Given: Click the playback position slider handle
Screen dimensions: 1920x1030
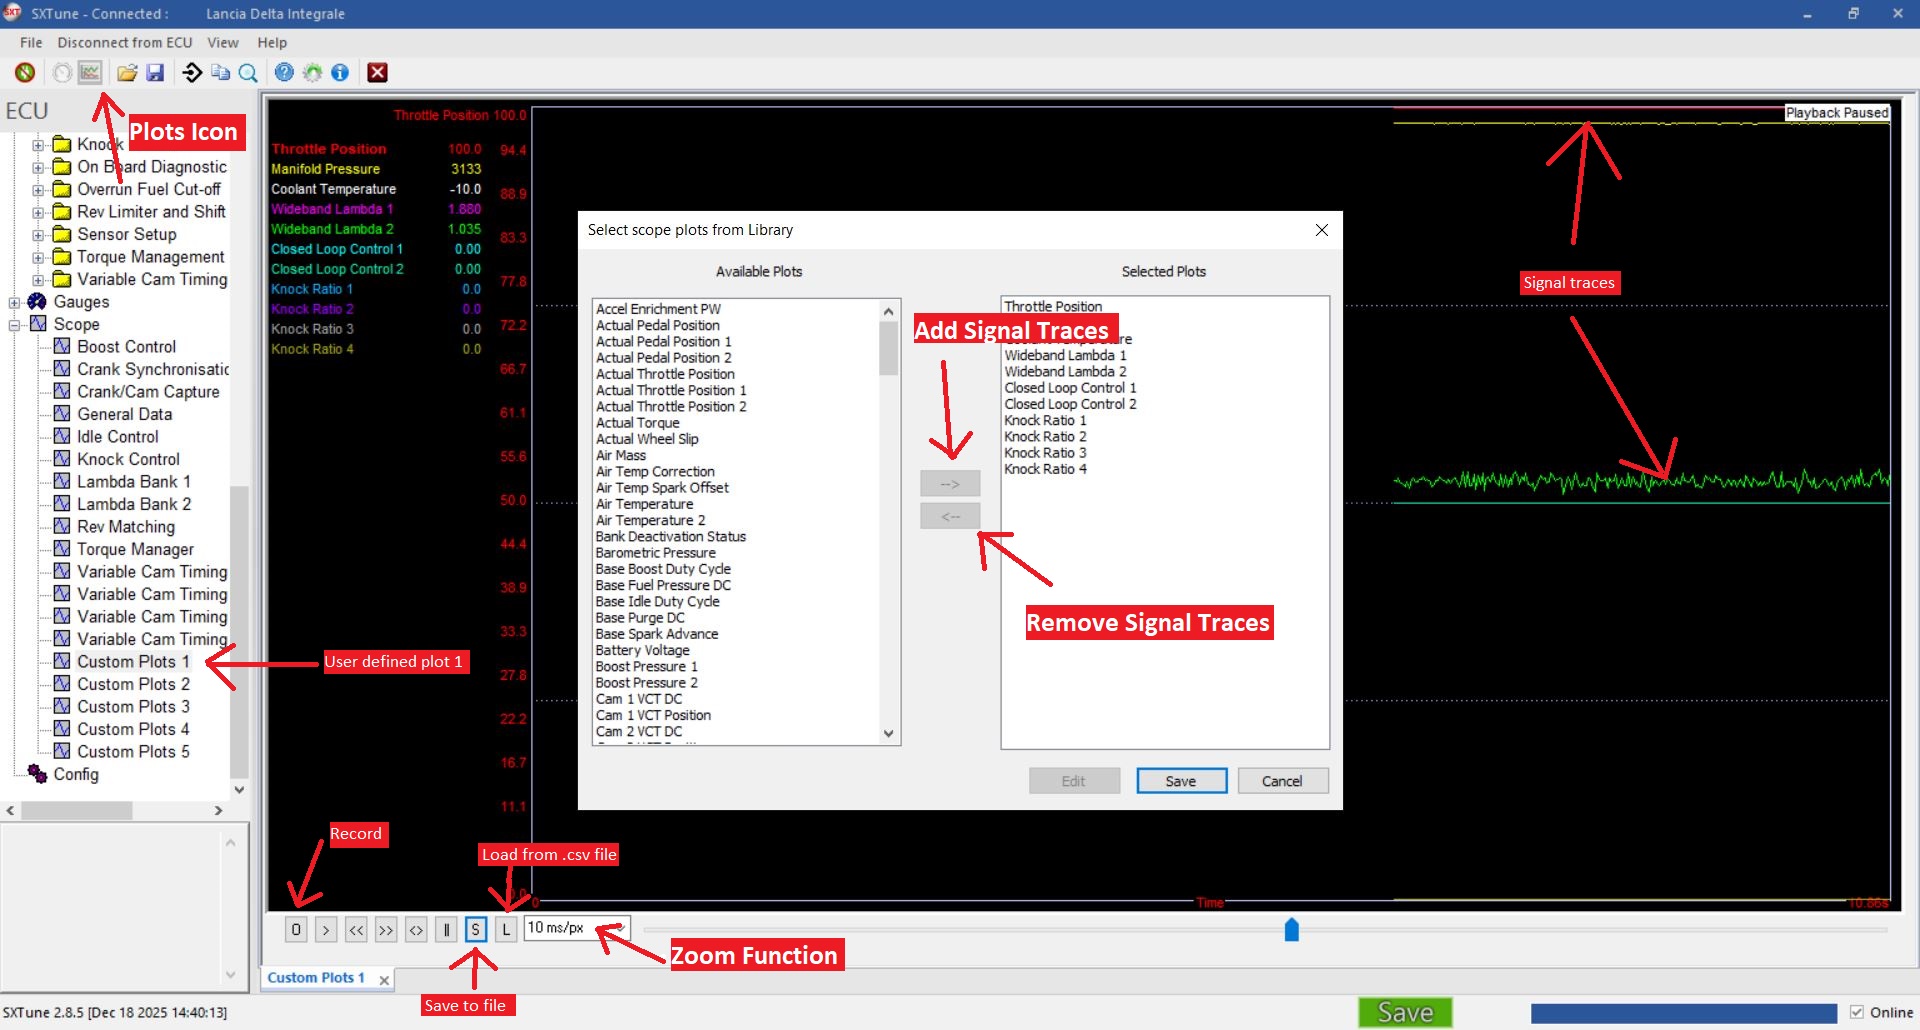Looking at the screenshot, I should pos(1291,930).
